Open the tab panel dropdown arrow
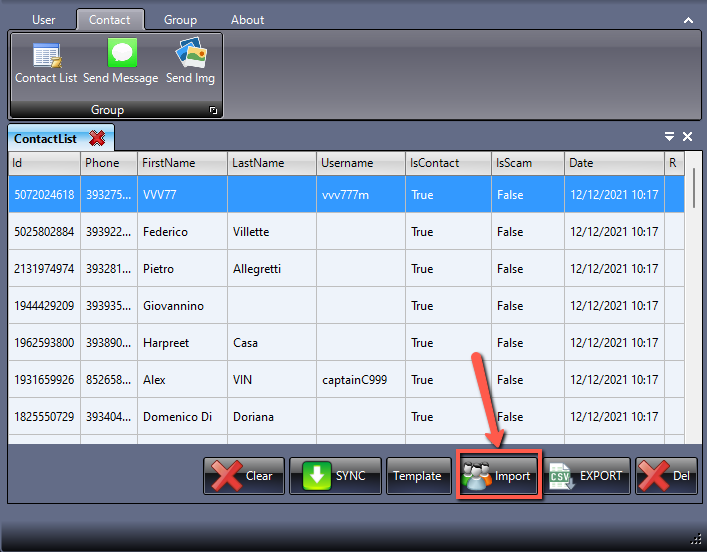 (x=669, y=137)
